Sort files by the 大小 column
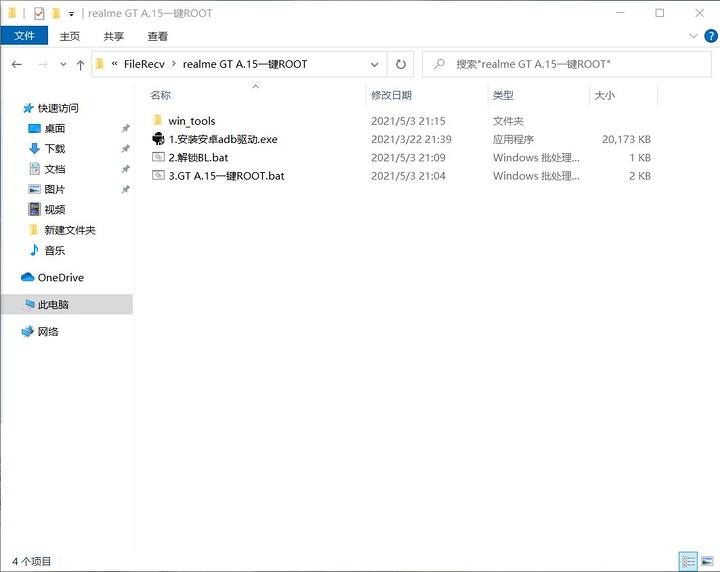The width and height of the screenshot is (720, 572). [x=604, y=95]
